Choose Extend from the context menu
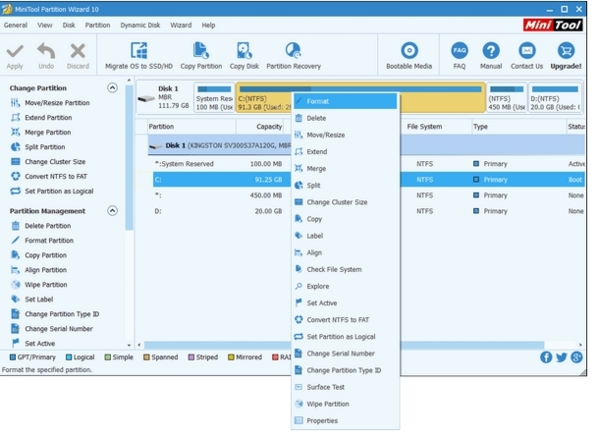Viewport: 599px width, 438px height. [345, 152]
